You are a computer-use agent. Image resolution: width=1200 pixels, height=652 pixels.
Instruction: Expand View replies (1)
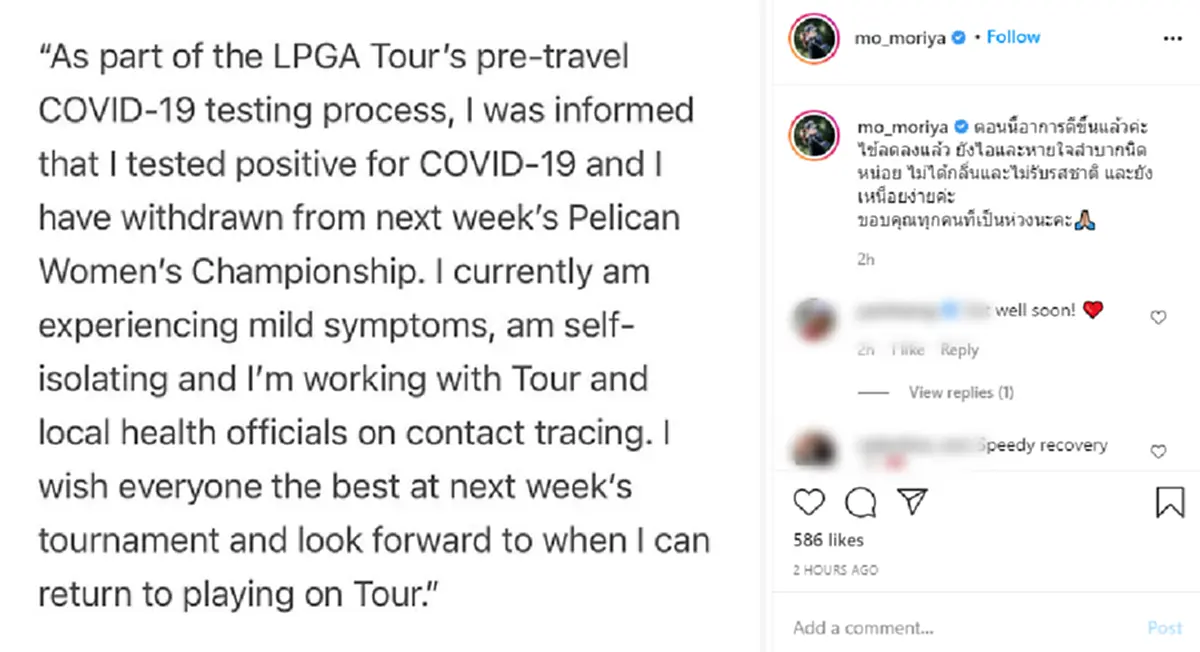point(960,393)
